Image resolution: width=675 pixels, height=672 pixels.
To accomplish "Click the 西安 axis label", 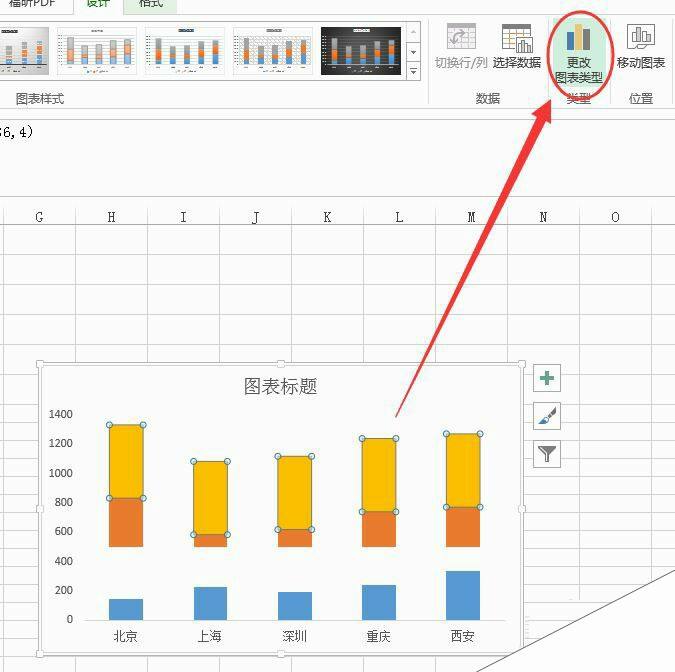I will coord(463,636).
